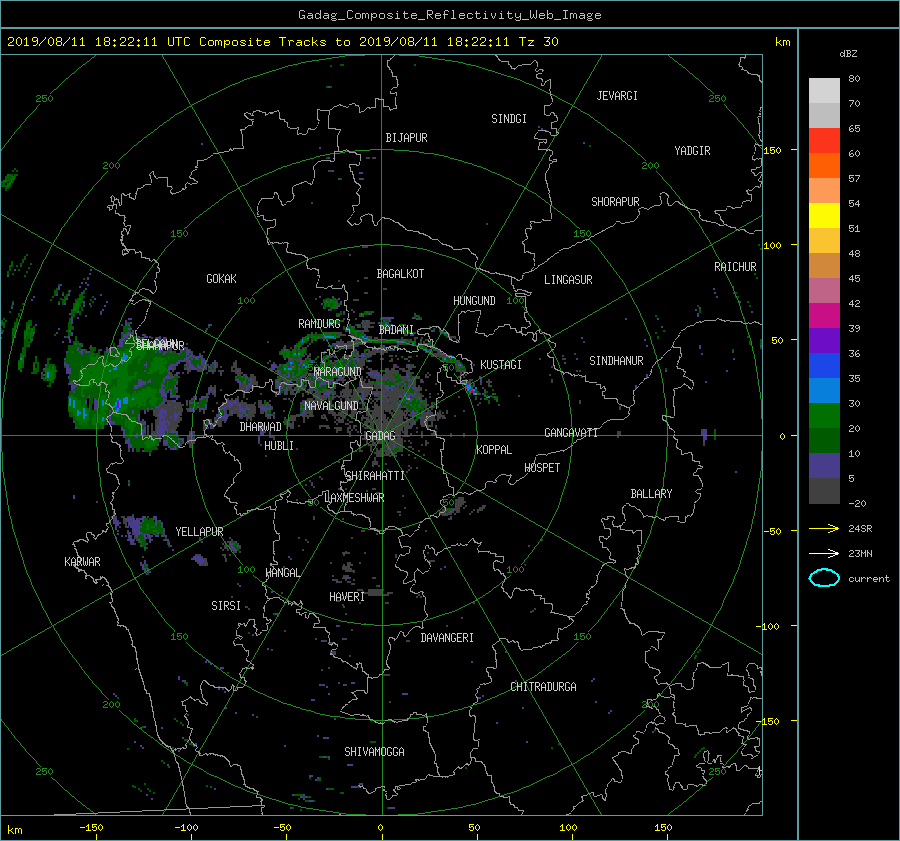Click the GADAG radar center label
The width and height of the screenshot is (900, 841).
pos(381,436)
